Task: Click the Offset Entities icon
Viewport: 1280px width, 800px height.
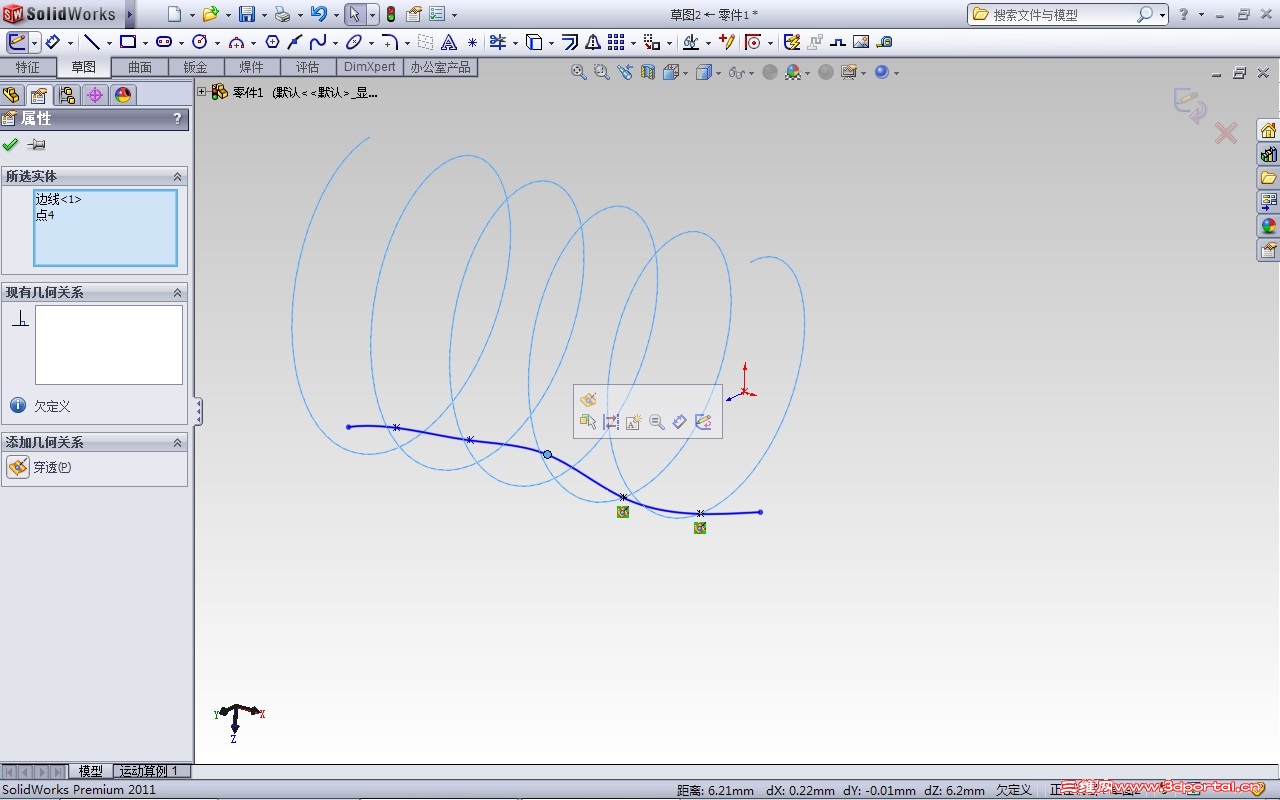Action: pyautogui.click(x=570, y=42)
